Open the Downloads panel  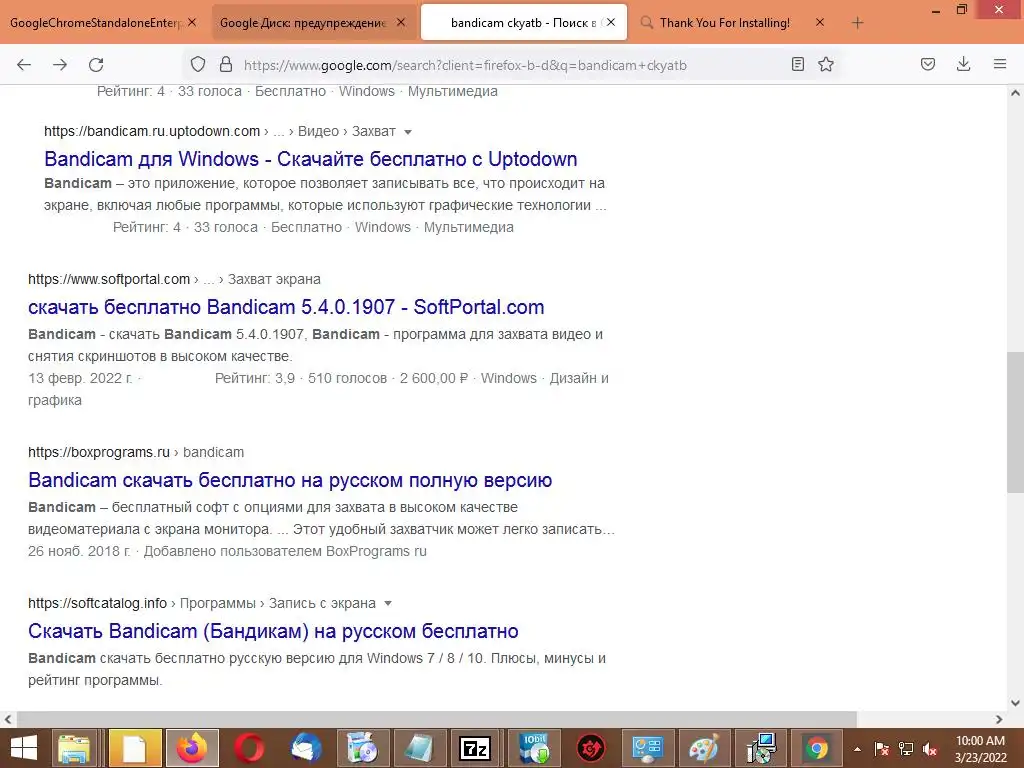[x=963, y=64]
